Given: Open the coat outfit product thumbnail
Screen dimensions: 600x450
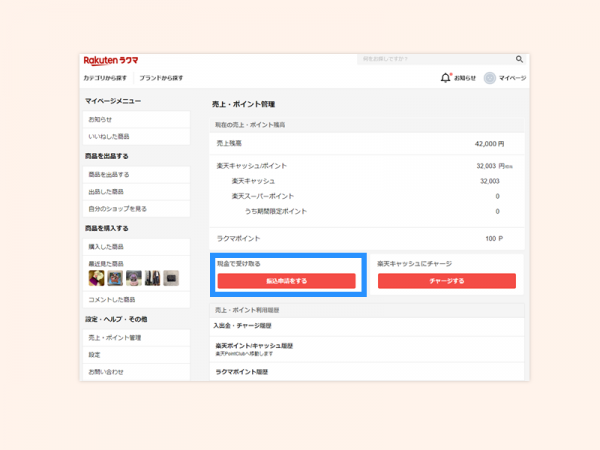Looking at the screenshot, I should pyautogui.click(x=152, y=278).
